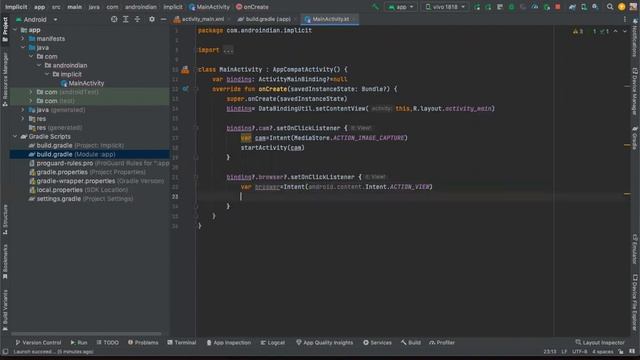Open the Problems tool window

(143, 342)
